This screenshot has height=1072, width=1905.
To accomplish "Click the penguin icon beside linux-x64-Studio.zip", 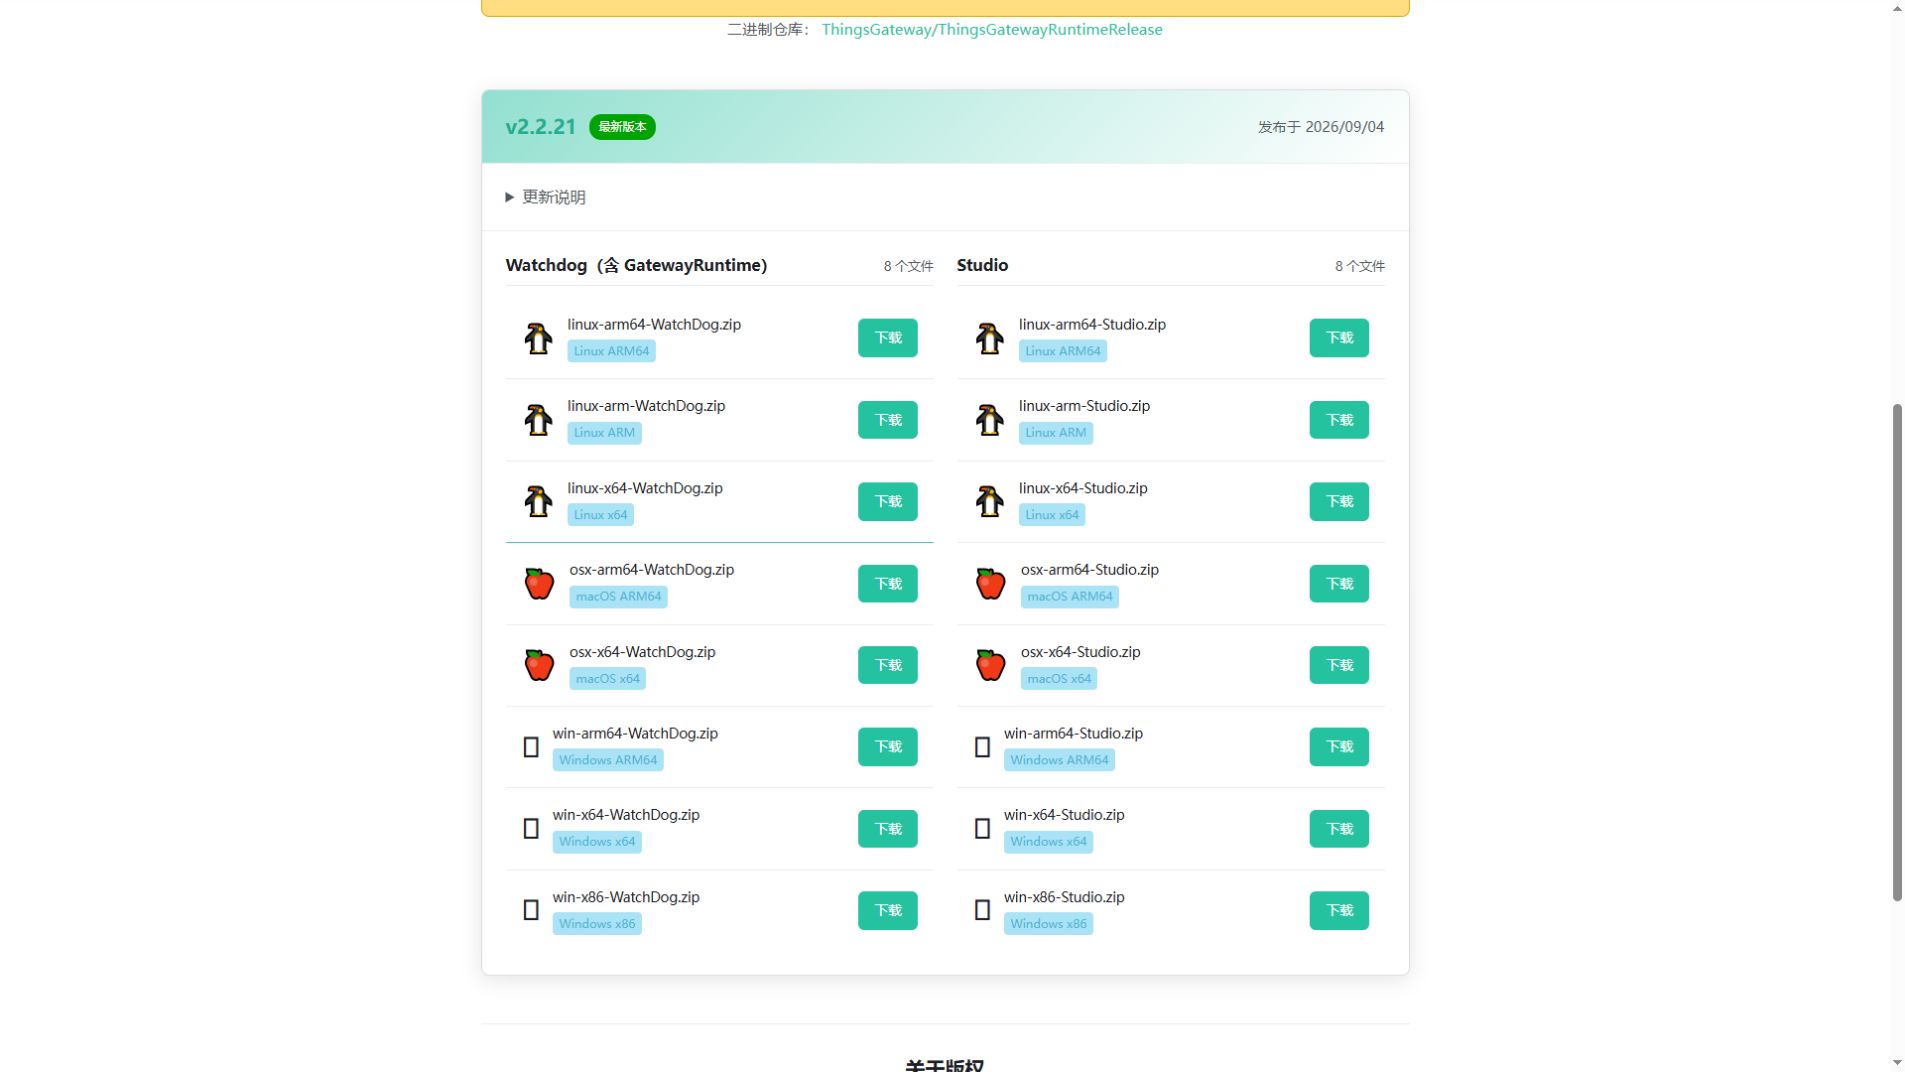I will pos(989,501).
